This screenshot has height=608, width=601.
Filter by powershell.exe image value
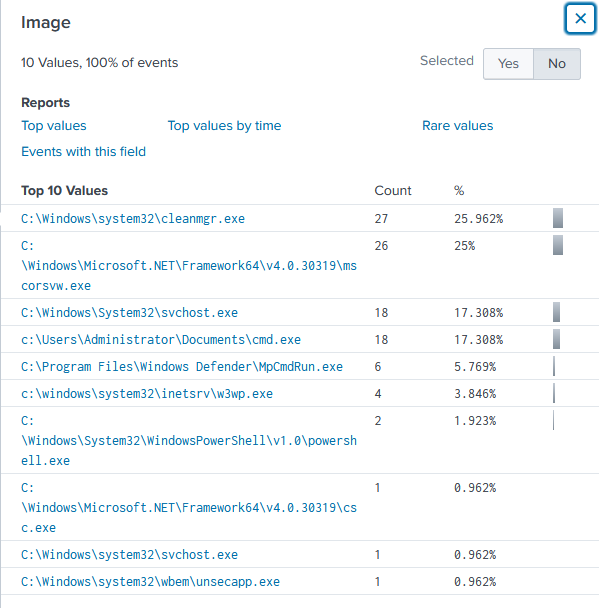[x=189, y=440]
